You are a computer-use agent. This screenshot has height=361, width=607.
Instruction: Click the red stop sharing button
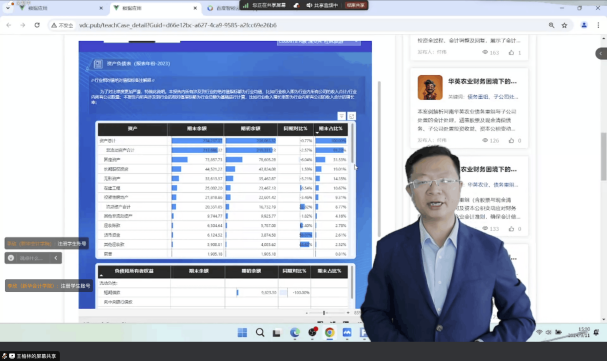(355, 5)
